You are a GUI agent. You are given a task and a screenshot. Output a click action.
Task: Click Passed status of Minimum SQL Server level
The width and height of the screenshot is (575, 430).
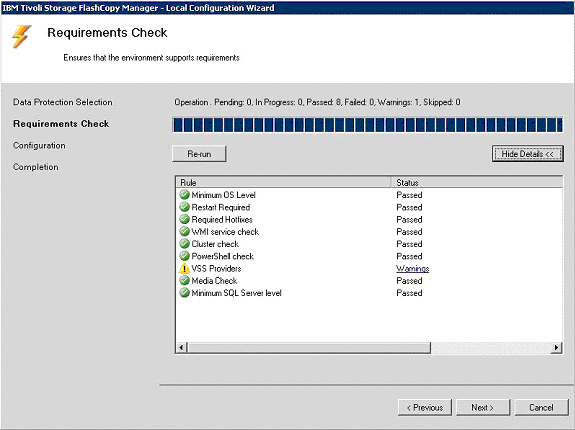click(x=409, y=293)
